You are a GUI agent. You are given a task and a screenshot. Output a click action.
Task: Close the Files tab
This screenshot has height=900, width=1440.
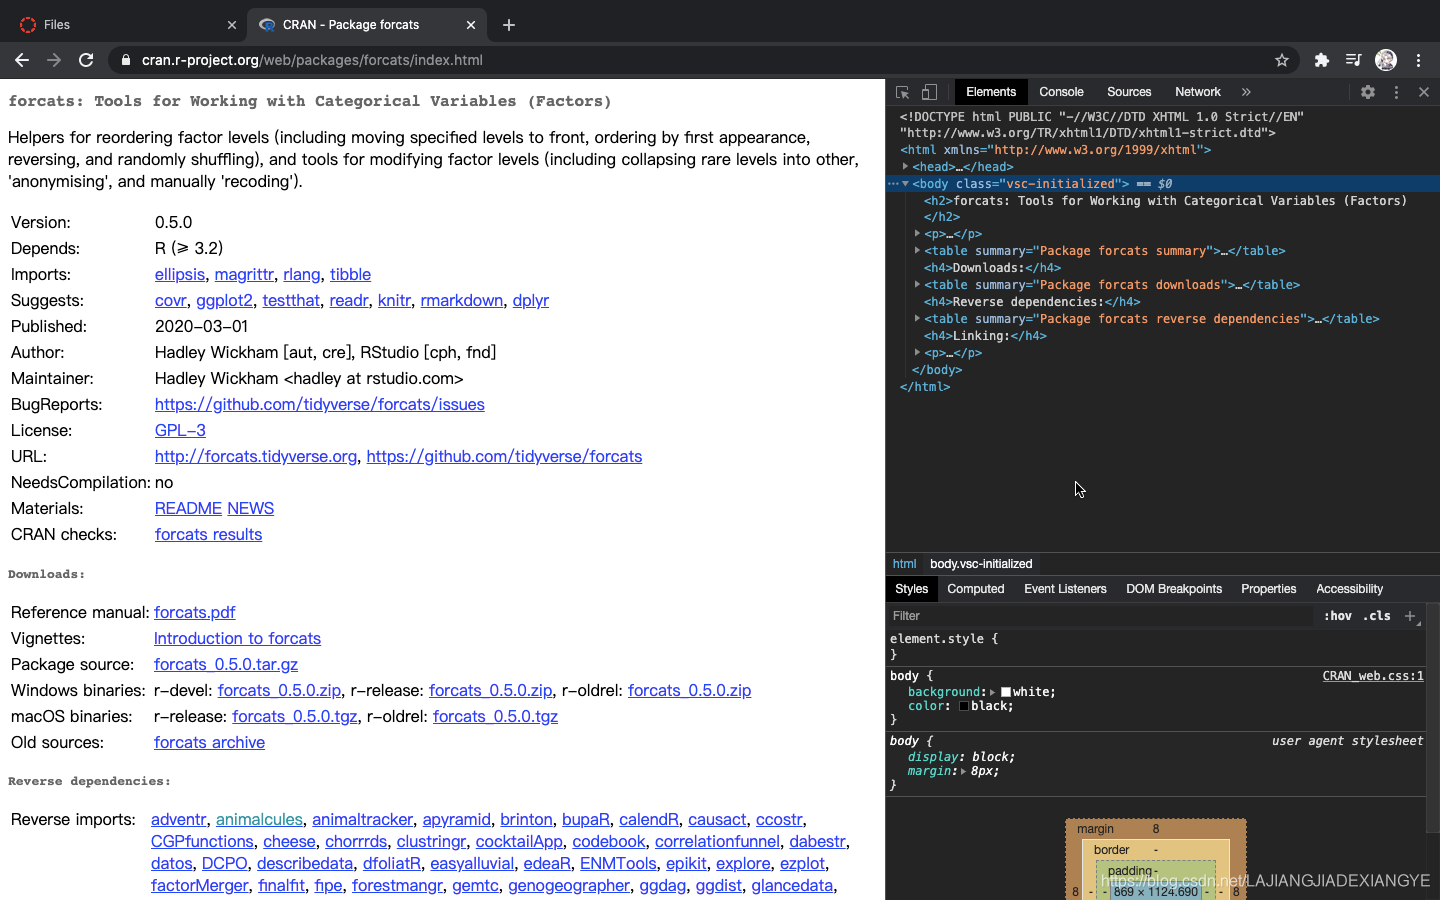tap(232, 25)
